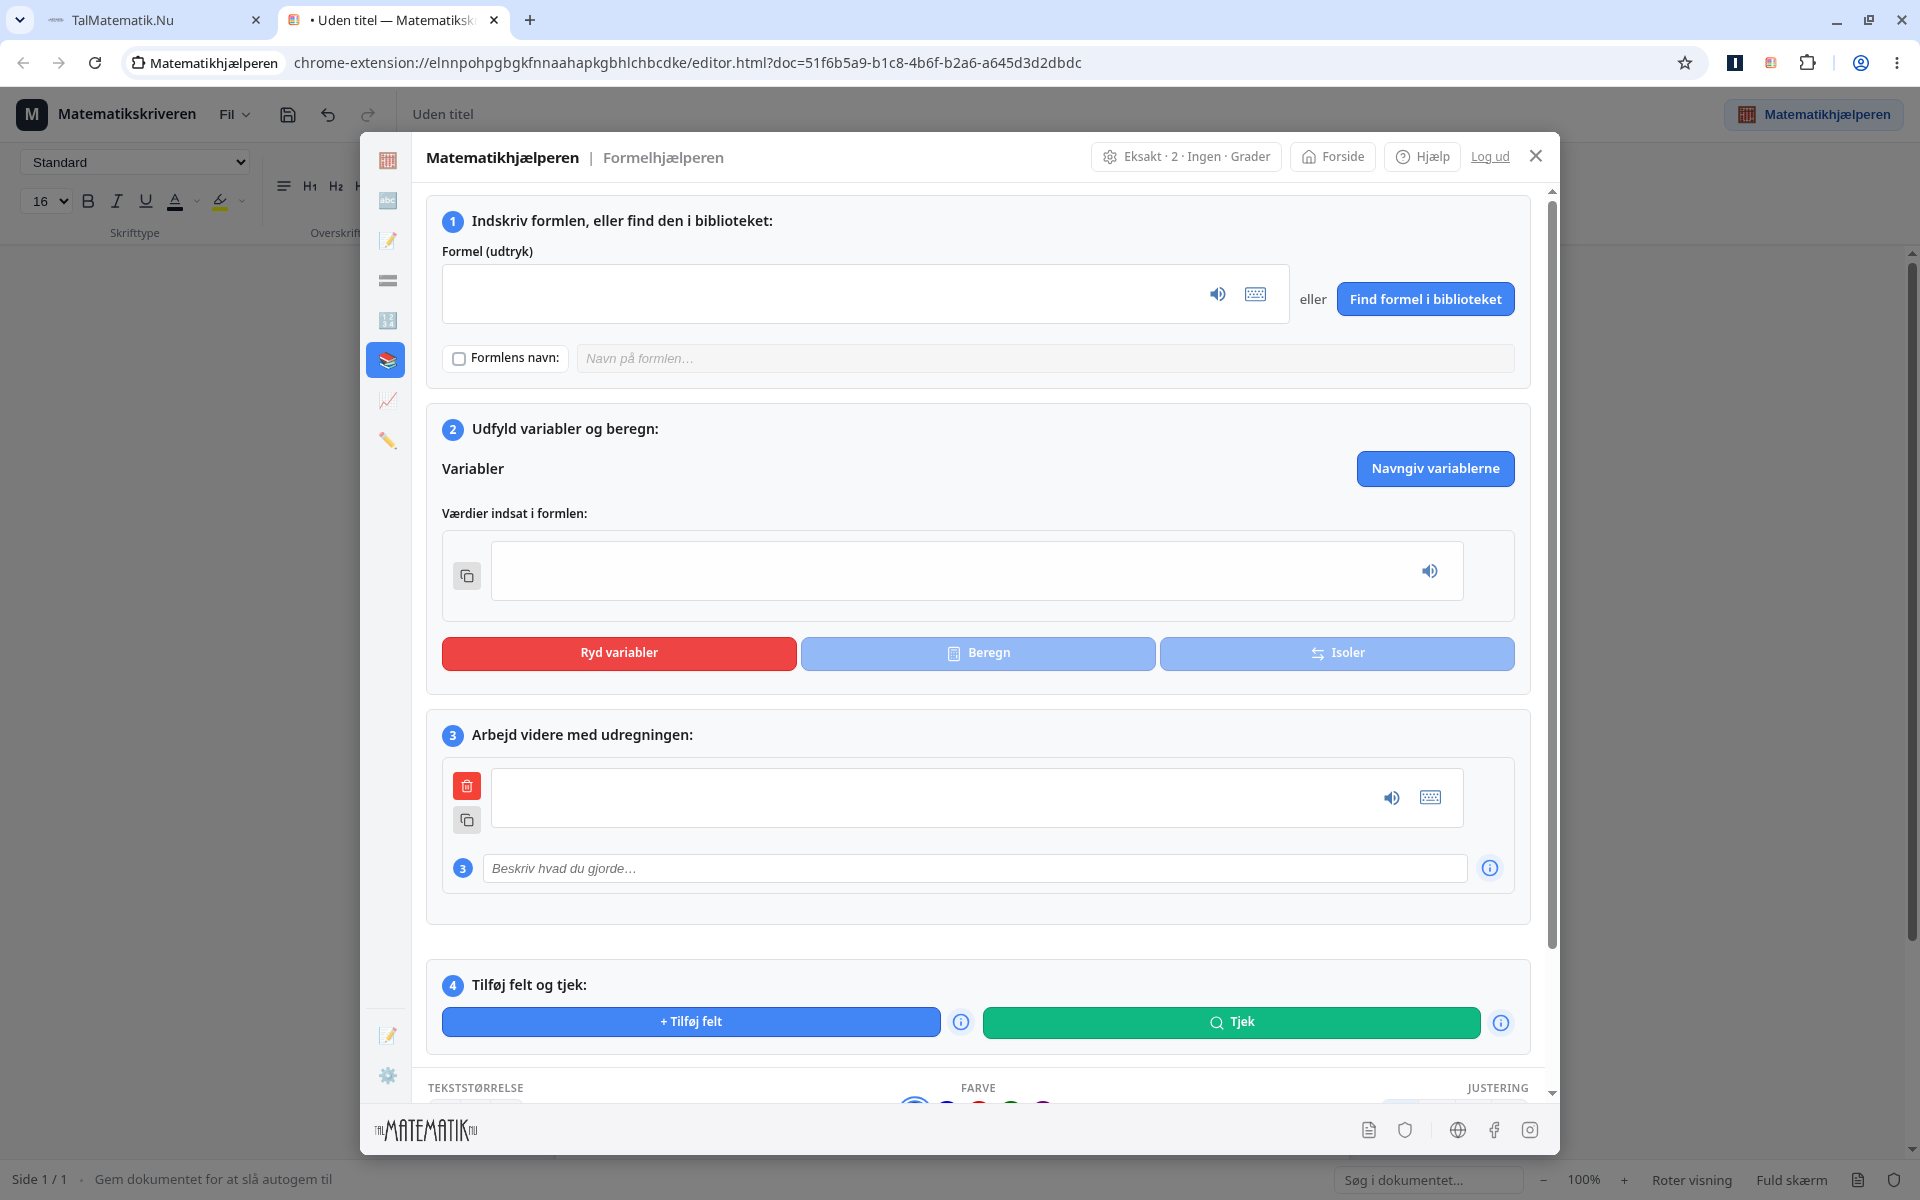Image resolution: width=1920 pixels, height=1200 pixels.
Task: Click speaker icon in step 3 calculation field
Action: [1392, 798]
